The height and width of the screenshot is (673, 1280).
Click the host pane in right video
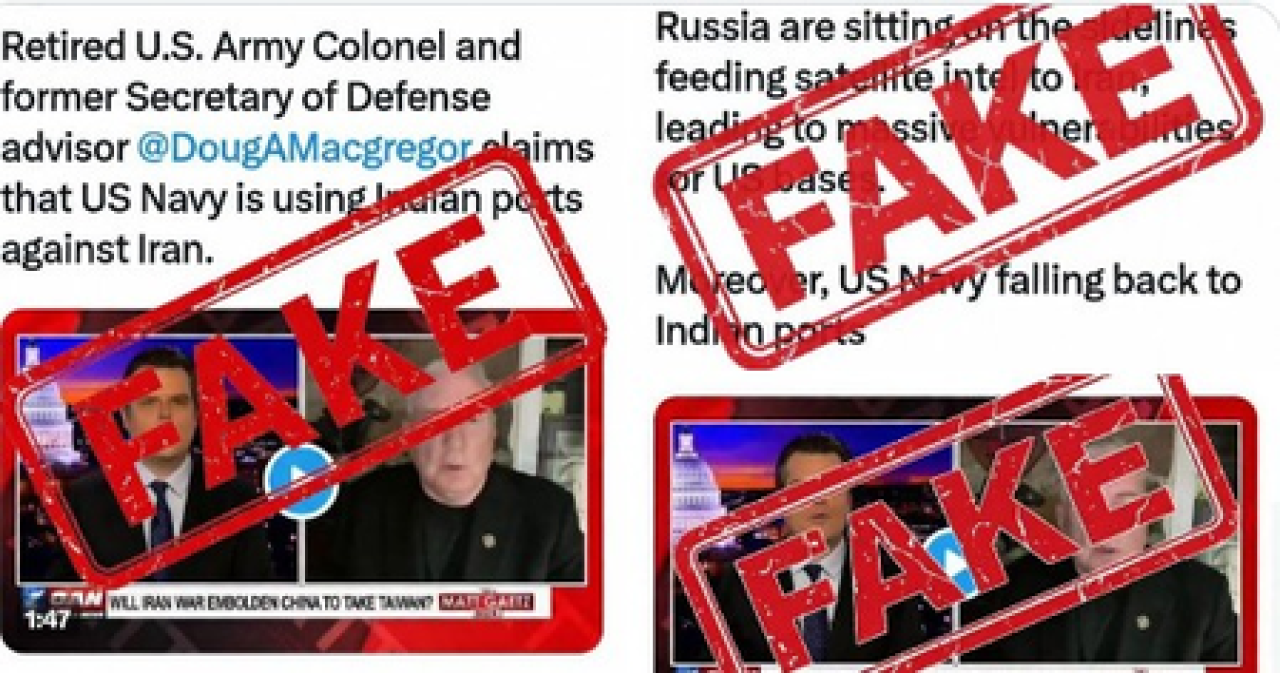pos(812,545)
